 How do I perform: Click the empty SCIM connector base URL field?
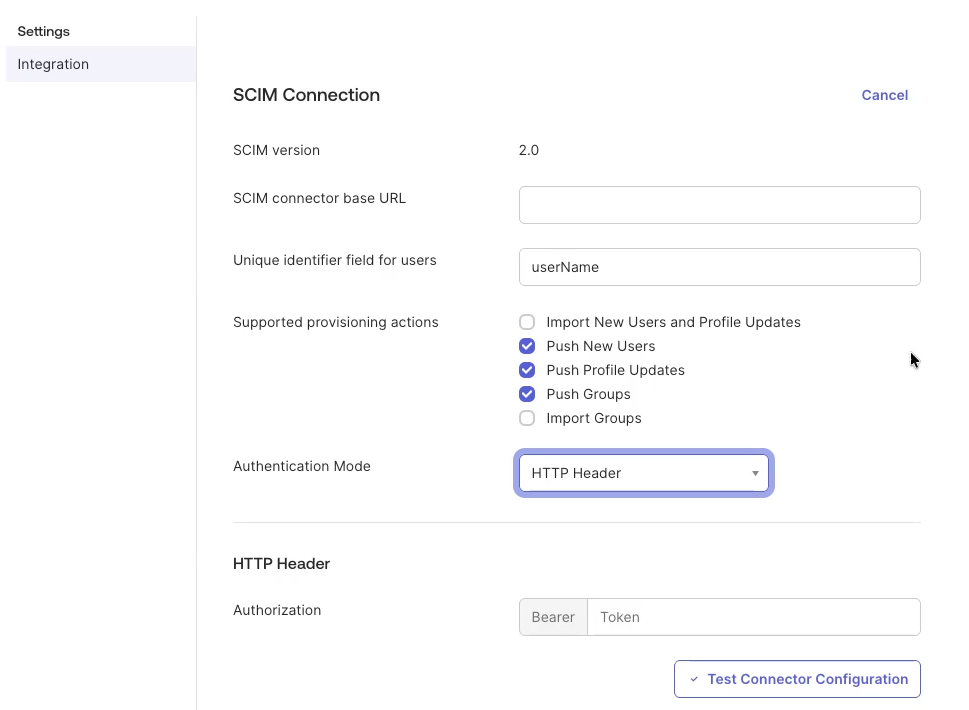point(719,205)
